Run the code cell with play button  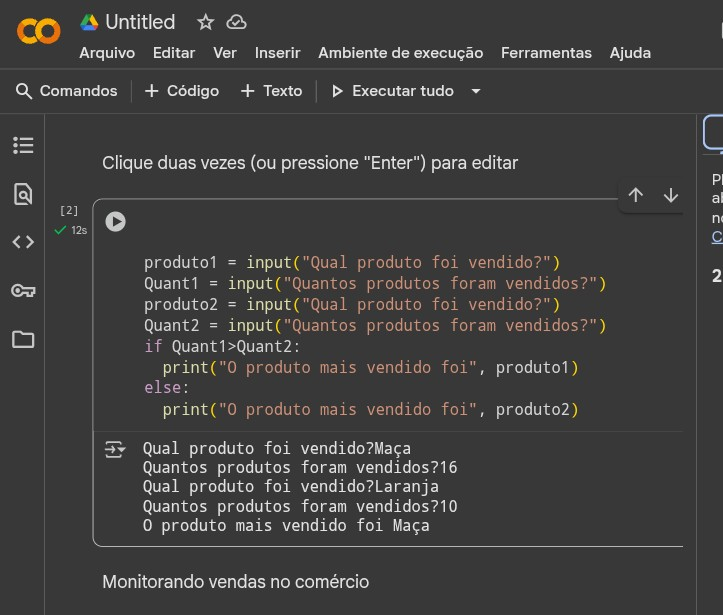[116, 222]
